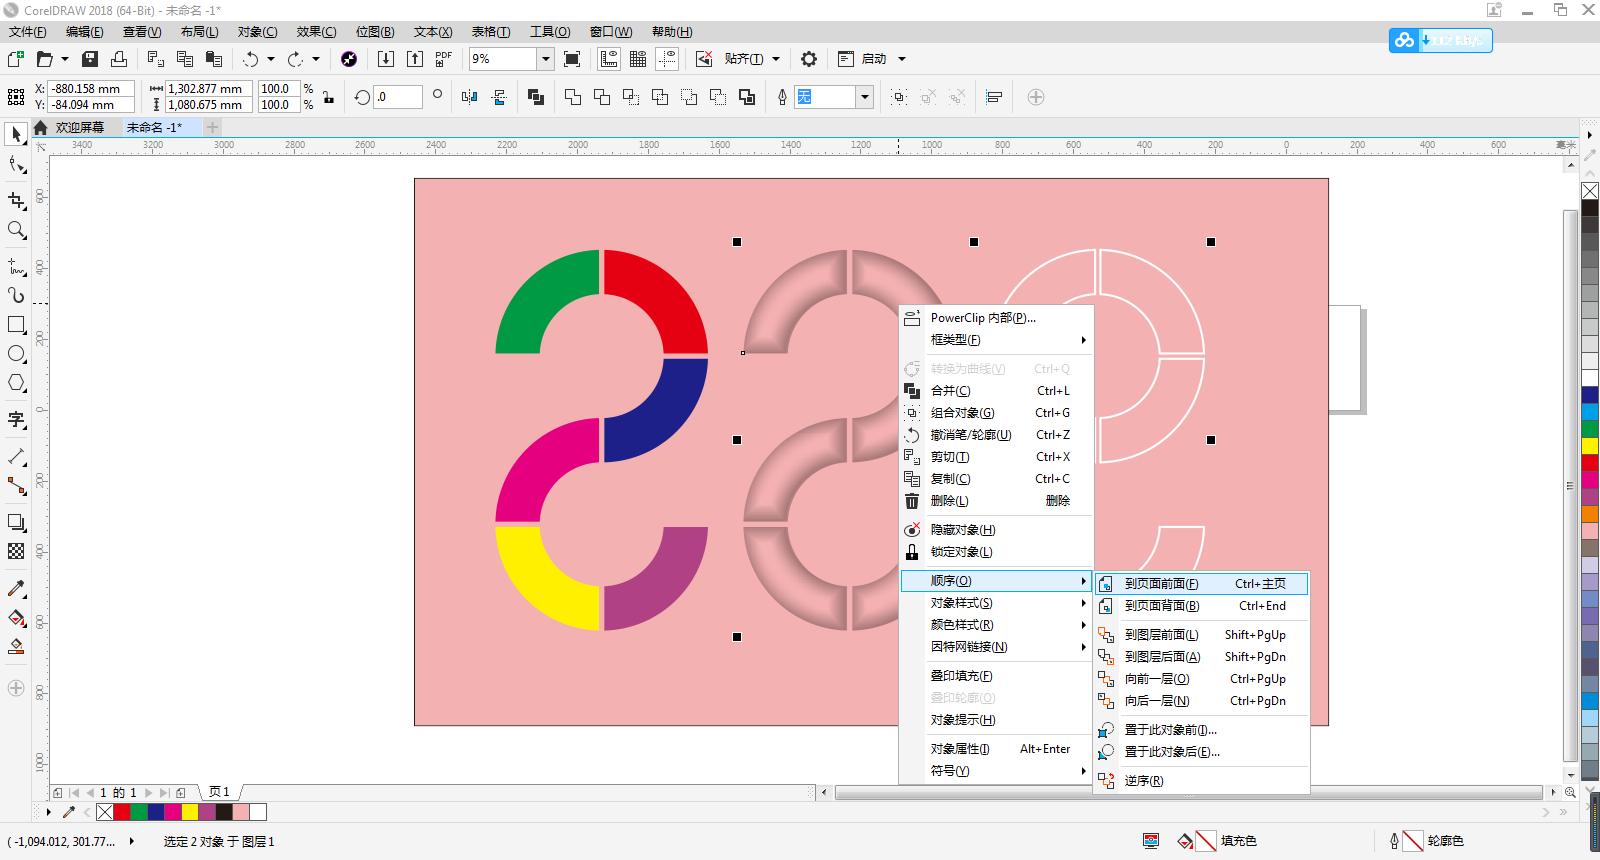Switch to the 欢迎屏幕 tab
Viewport: 1600px width, 860px height.
tap(79, 127)
